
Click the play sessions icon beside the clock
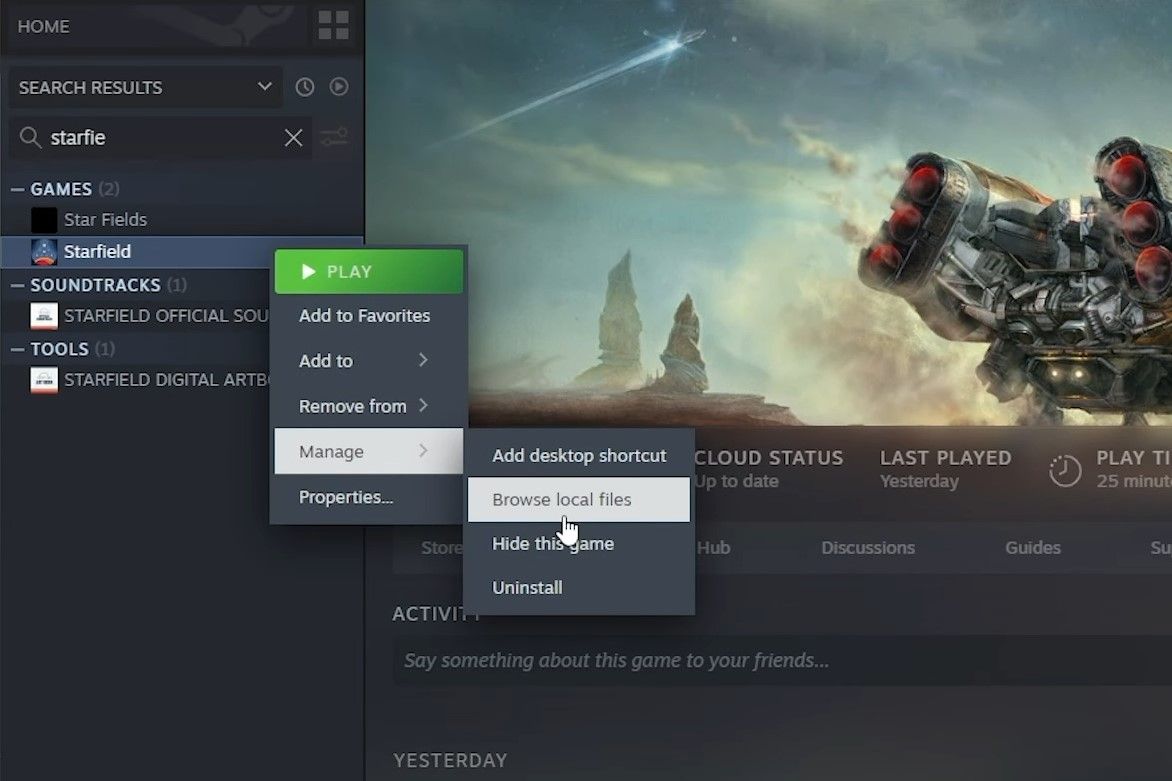339,87
